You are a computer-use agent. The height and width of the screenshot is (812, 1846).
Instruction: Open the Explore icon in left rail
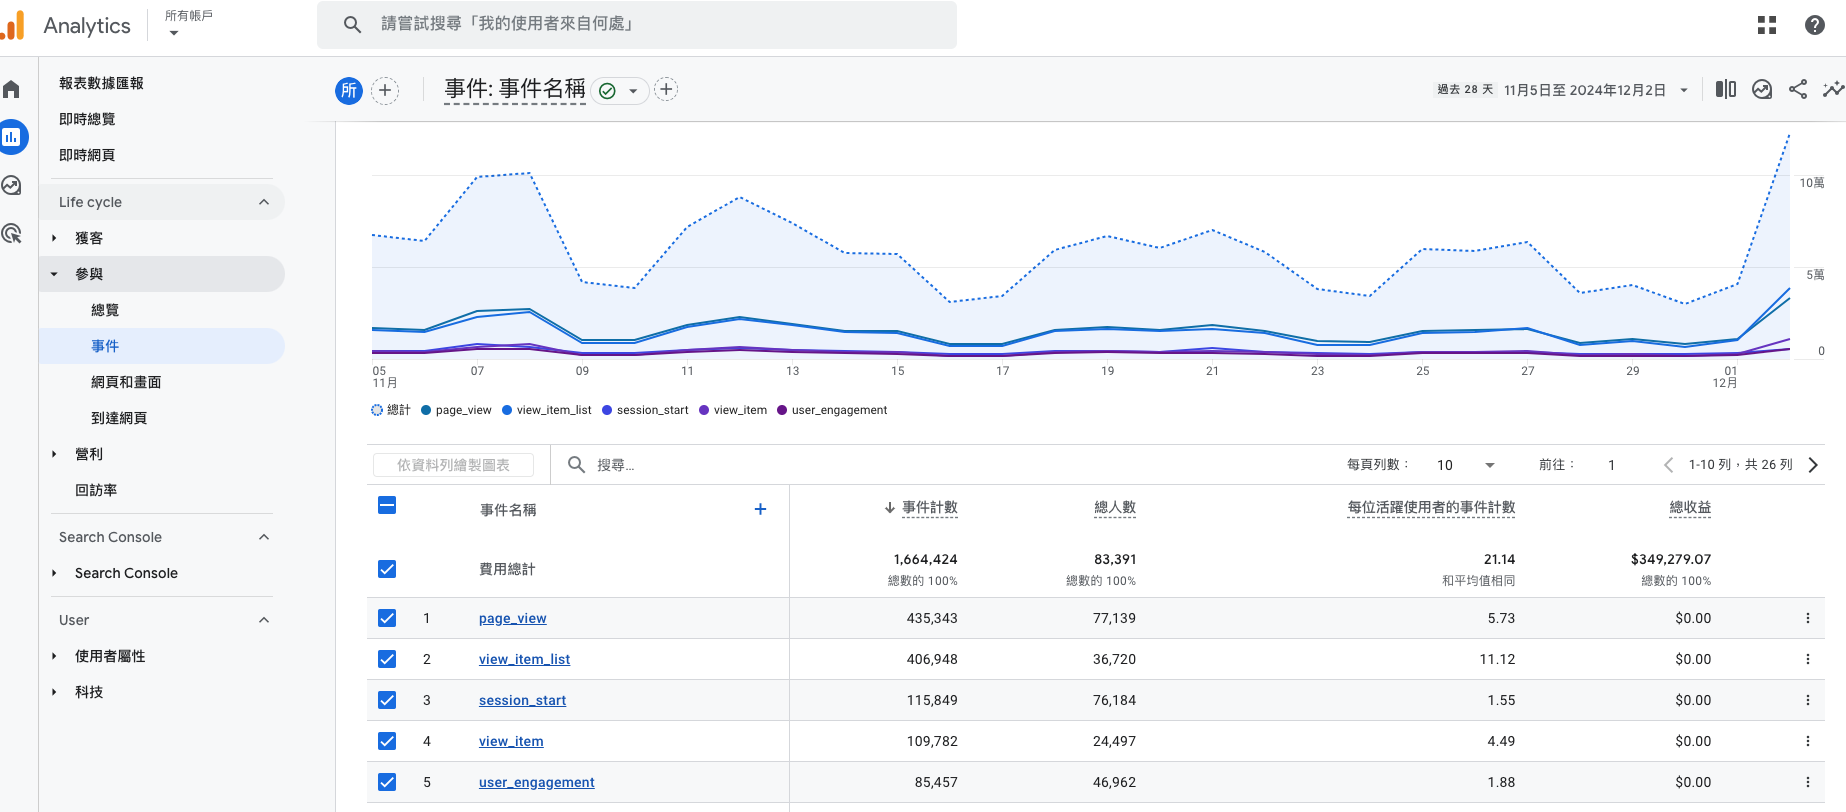(12, 185)
